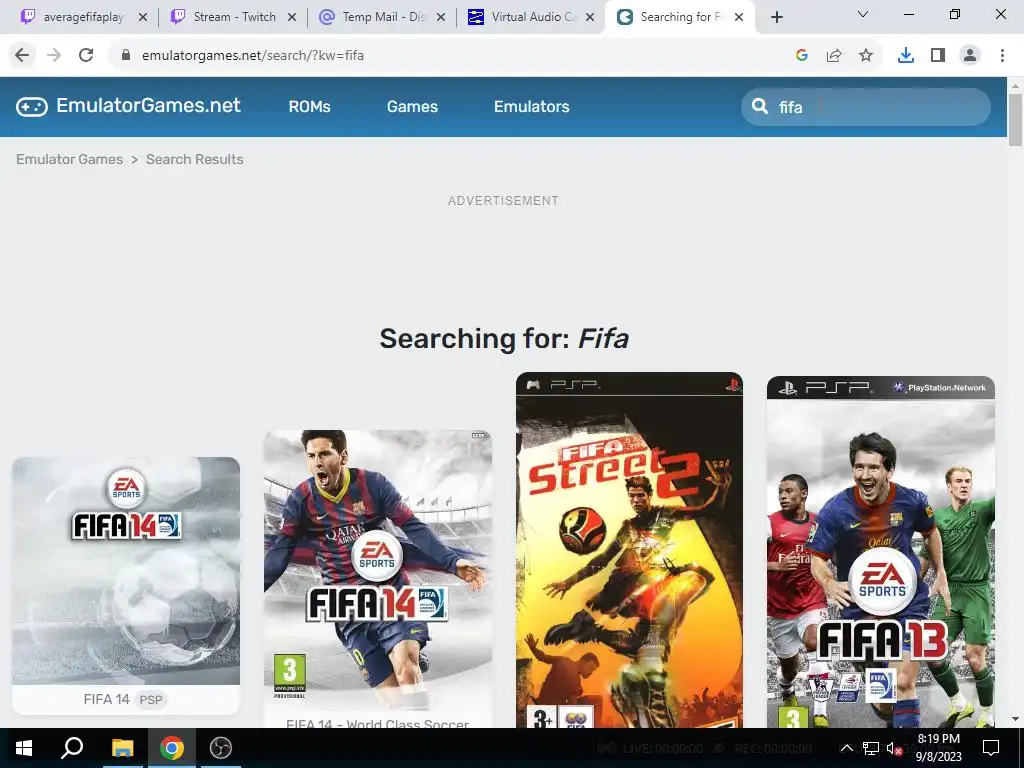Expand tab search chevron
The width and height of the screenshot is (1024, 768).
863,14
